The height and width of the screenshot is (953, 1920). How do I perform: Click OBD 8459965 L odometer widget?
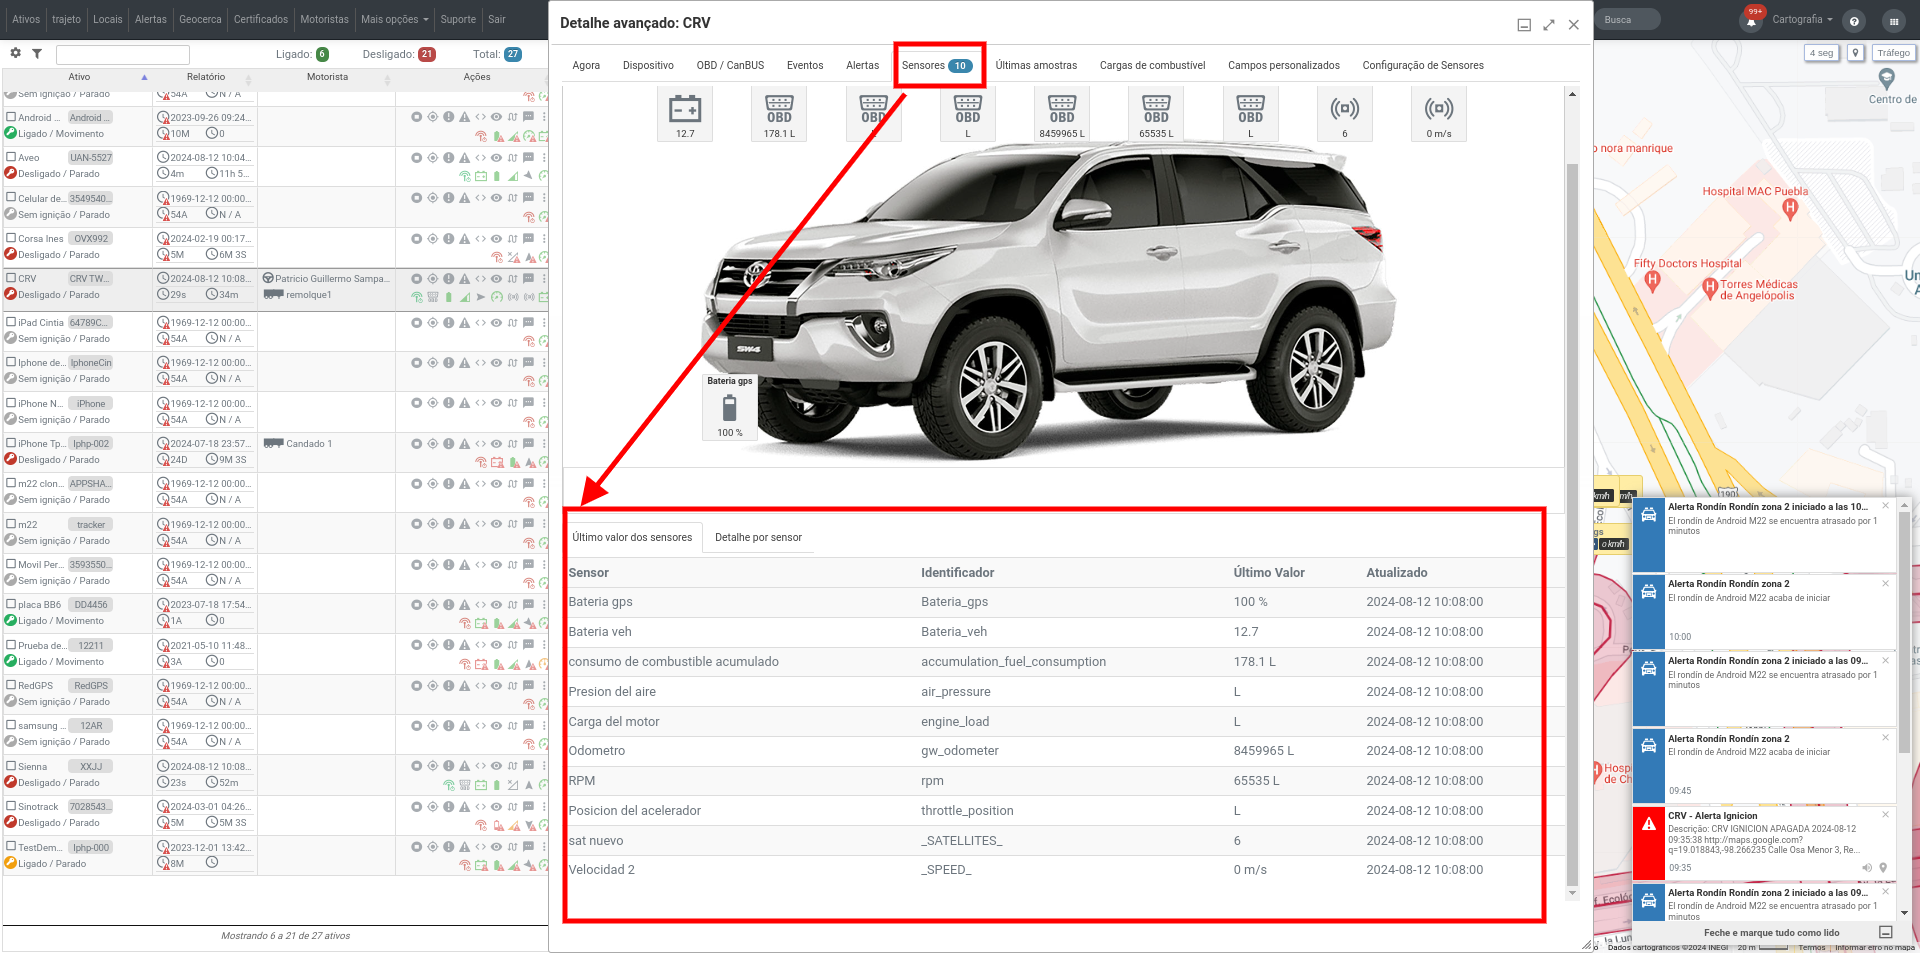[x=1062, y=114]
